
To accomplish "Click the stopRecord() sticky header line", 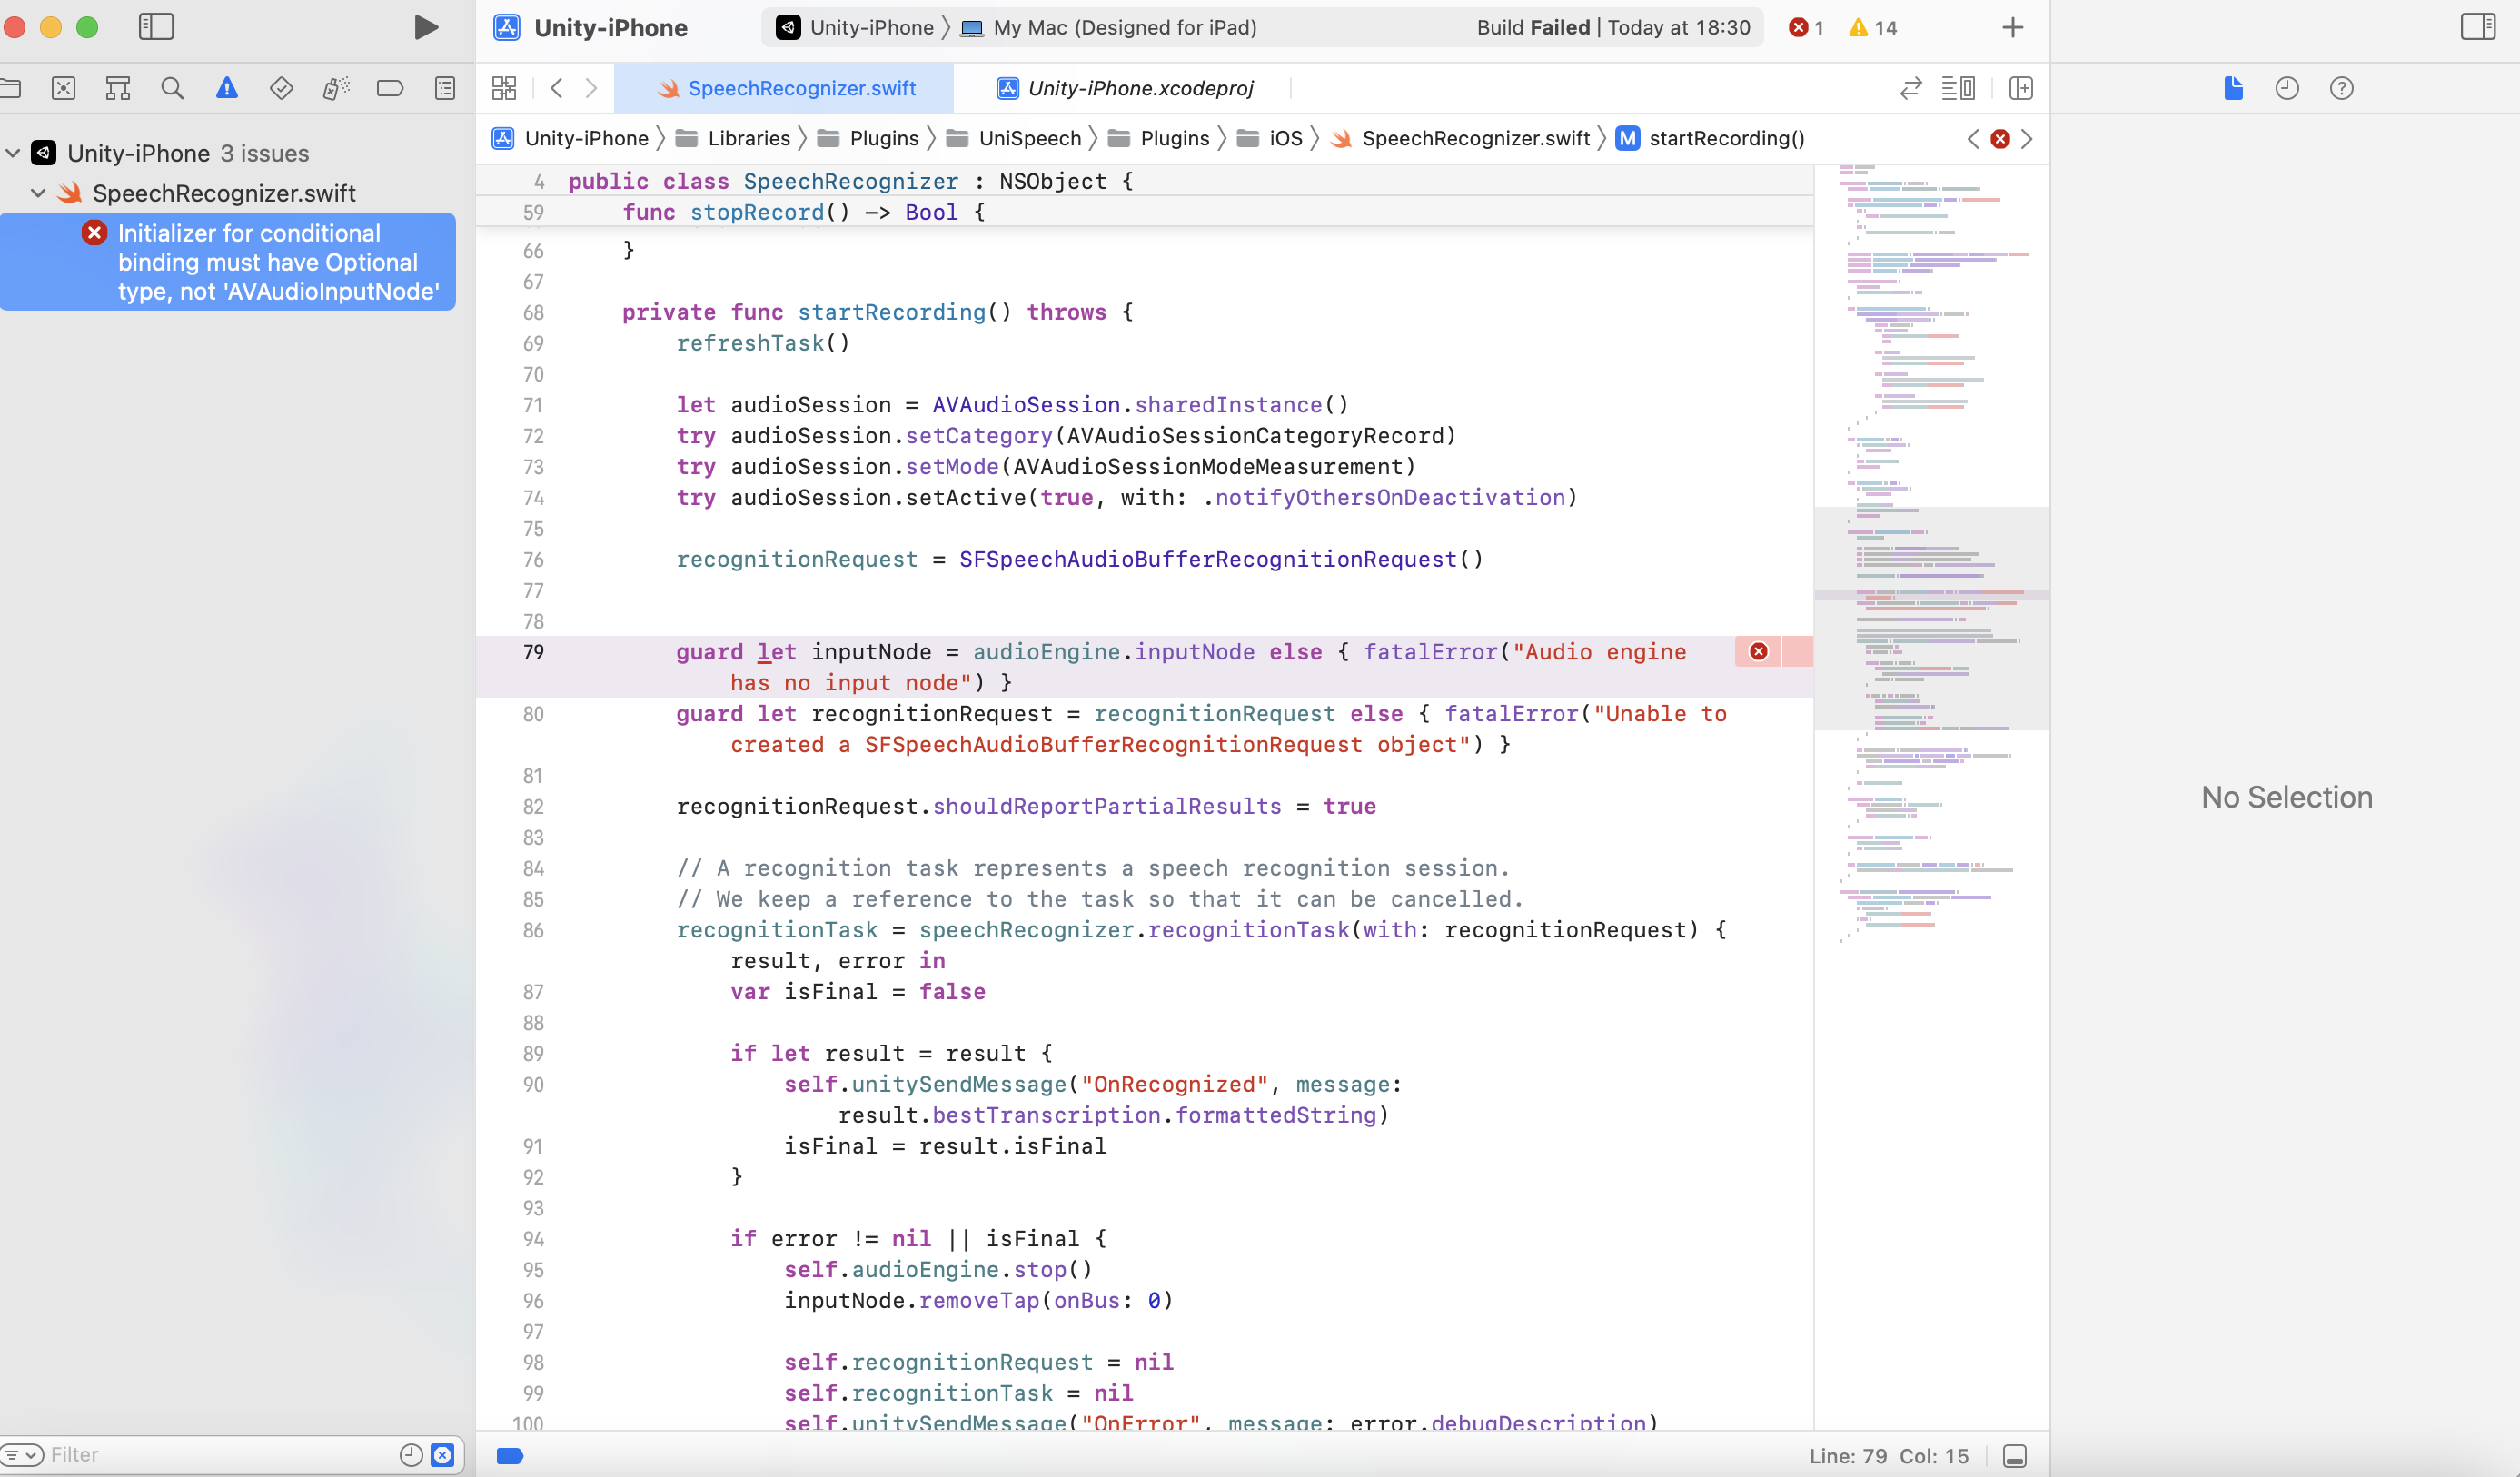I will tap(1144, 212).
